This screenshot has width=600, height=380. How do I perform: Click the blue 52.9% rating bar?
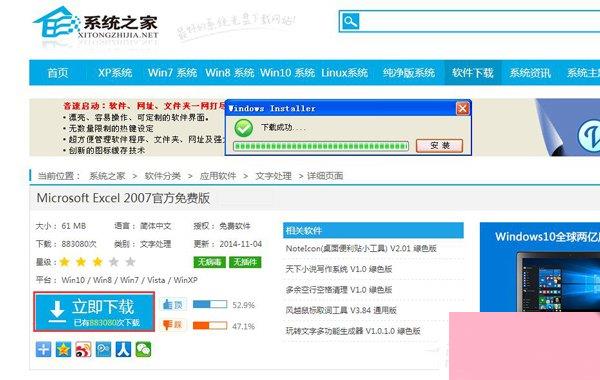point(210,305)
